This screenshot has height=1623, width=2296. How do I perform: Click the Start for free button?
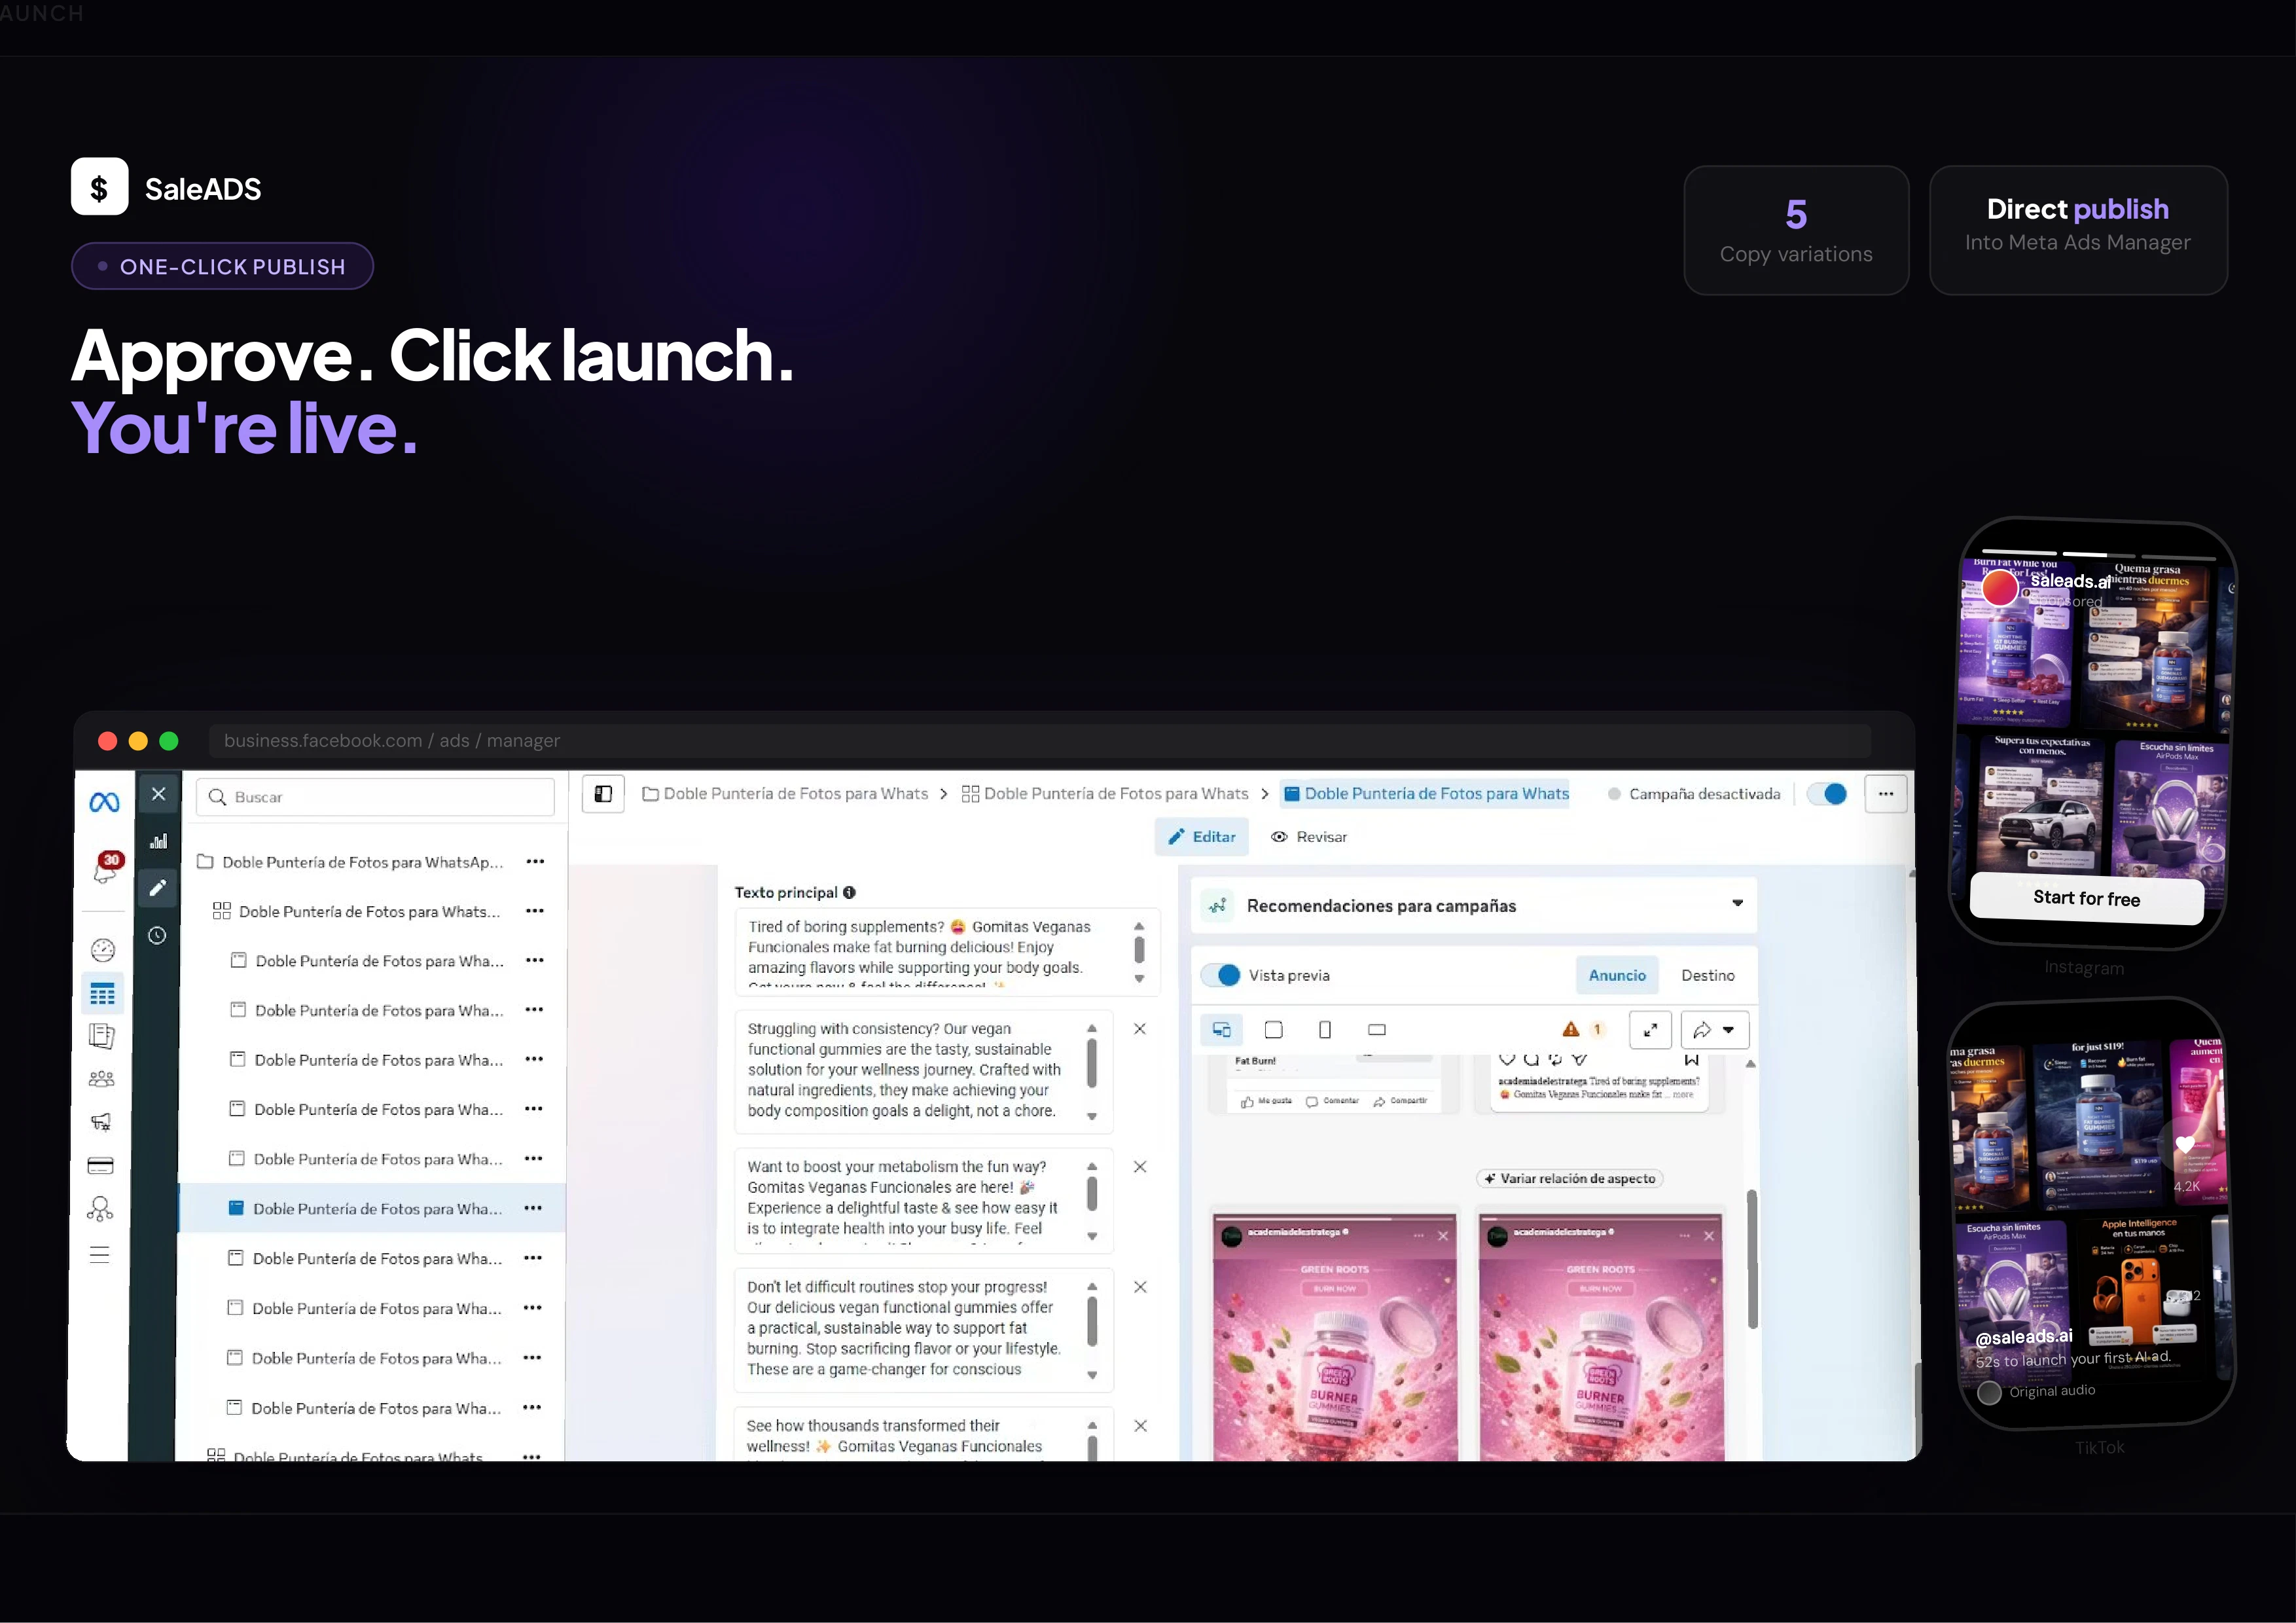click(2086, 898)
